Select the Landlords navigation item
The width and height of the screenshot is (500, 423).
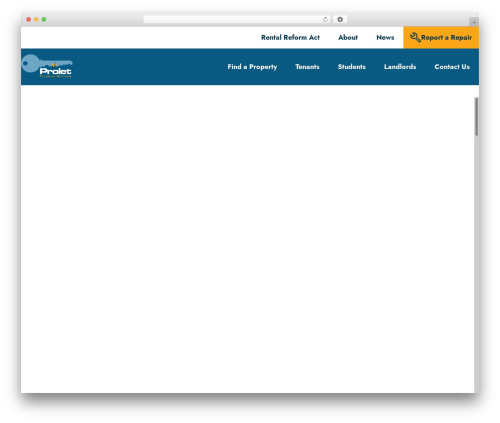[x=400, y=67]
